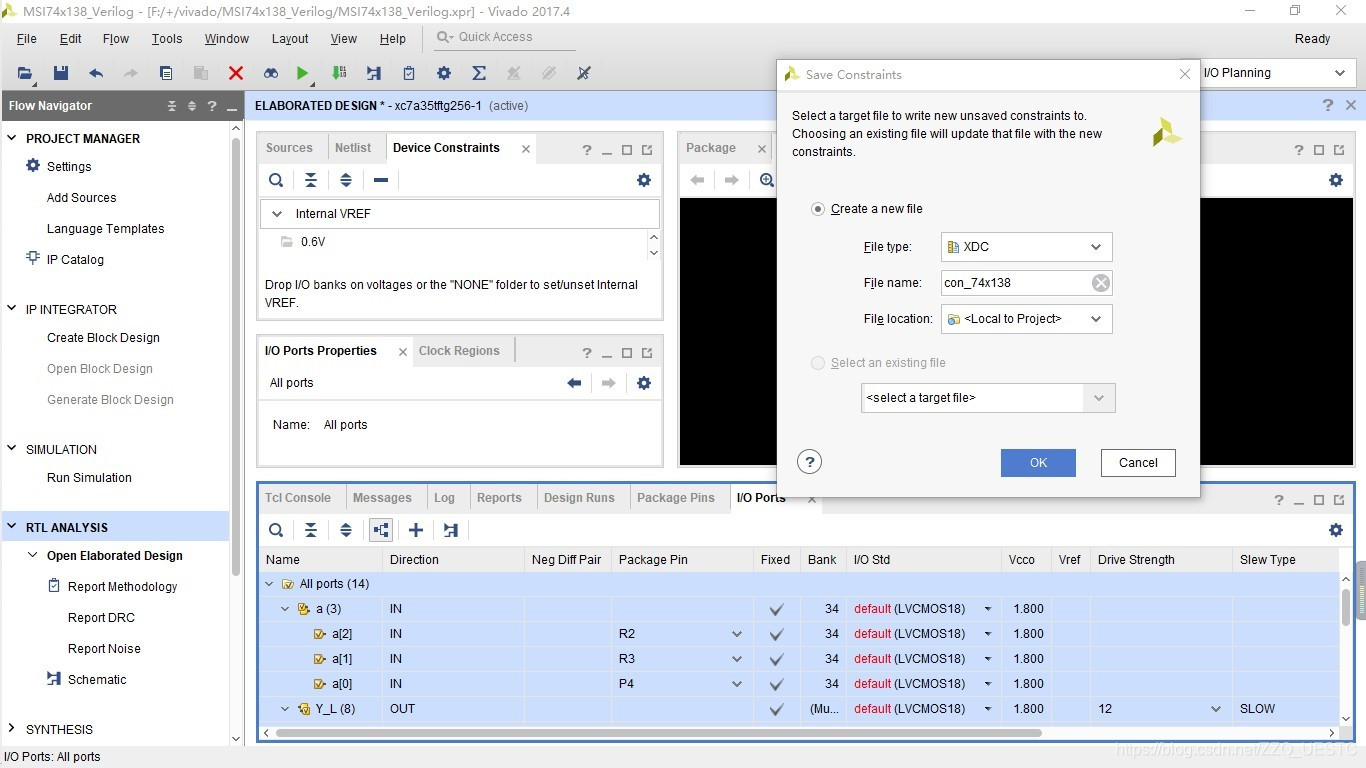Click search icon in I/O Ports toolbar
Viewport: 1366px width, 768px height.
(276, 530)
